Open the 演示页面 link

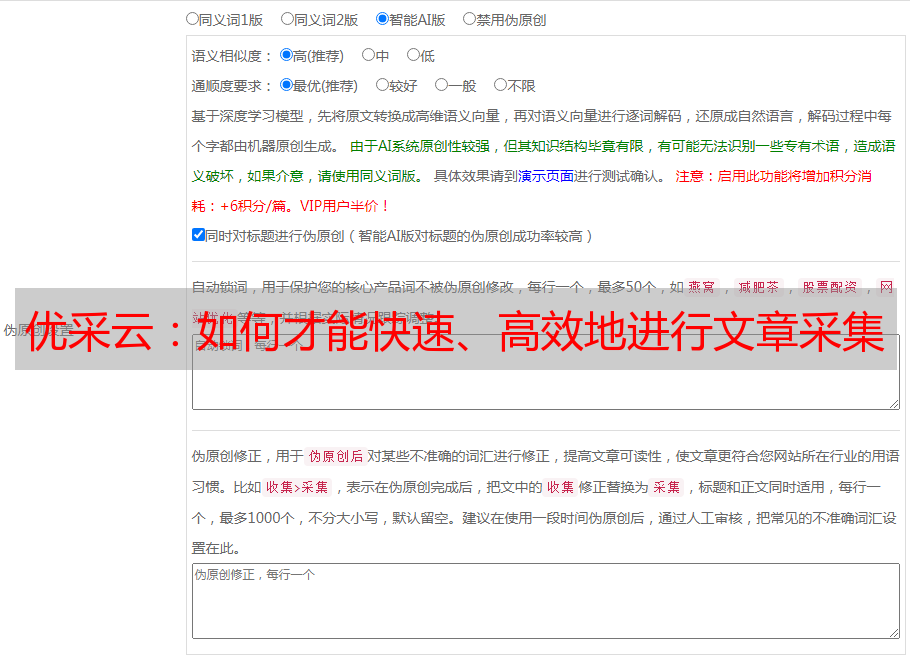point(546,177)
